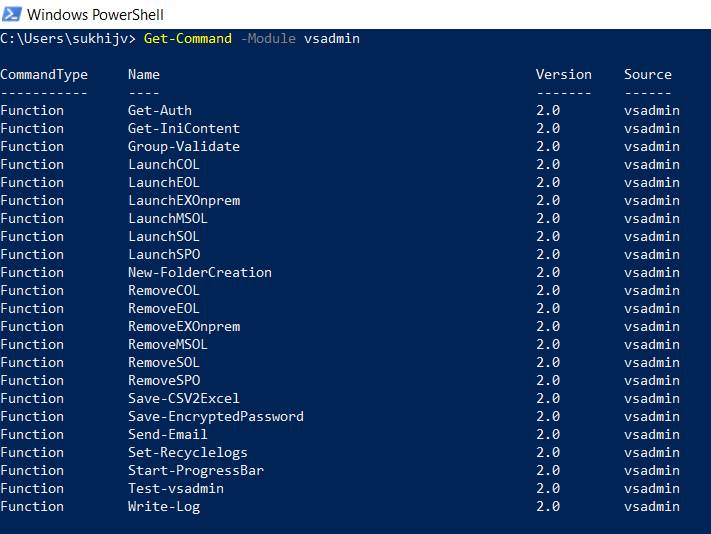This screenshot has height=534, width=711.
Task: Click the Windows PowerShell window title text
Action: 95,15
